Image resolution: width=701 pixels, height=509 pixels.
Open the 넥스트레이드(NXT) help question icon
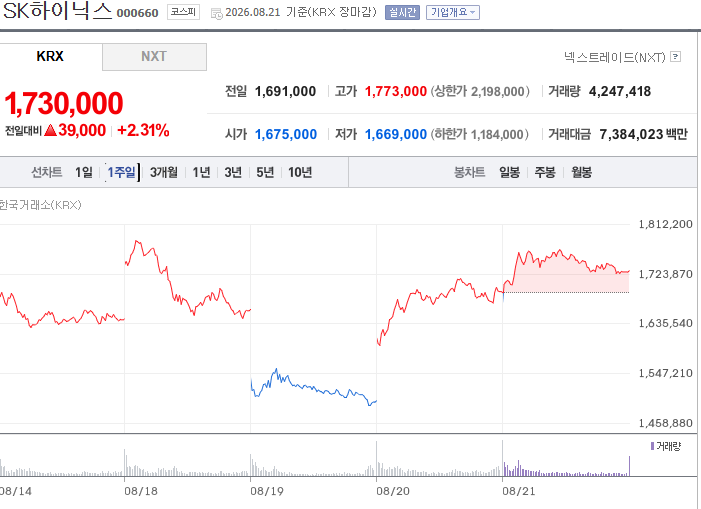676,57
